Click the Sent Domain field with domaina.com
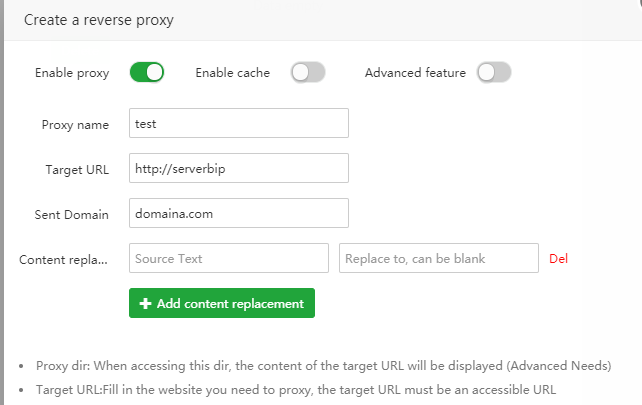This screenshot has height=405, width=642. tap(238, 213)
